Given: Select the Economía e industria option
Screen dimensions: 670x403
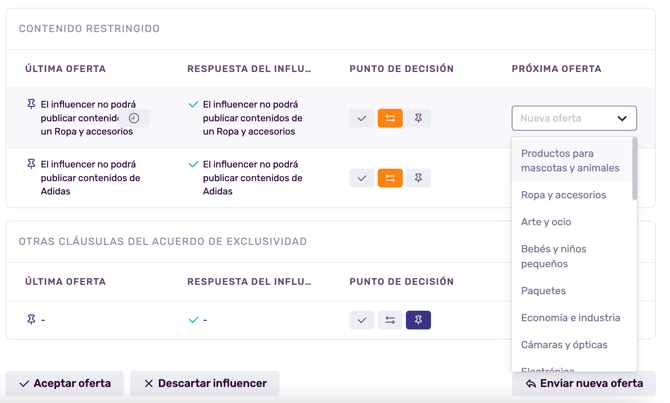Looking at the screenshot, I should click(570, 318).
